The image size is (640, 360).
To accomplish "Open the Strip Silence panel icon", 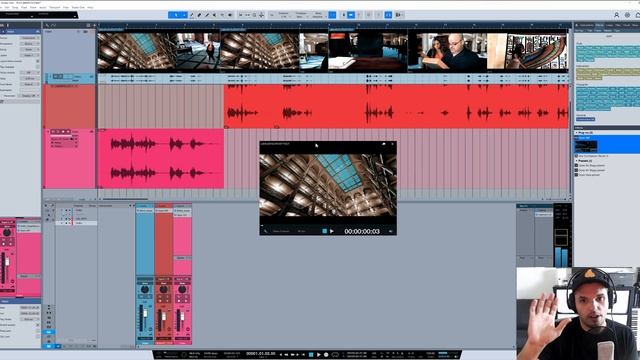I will coord(247,15).
